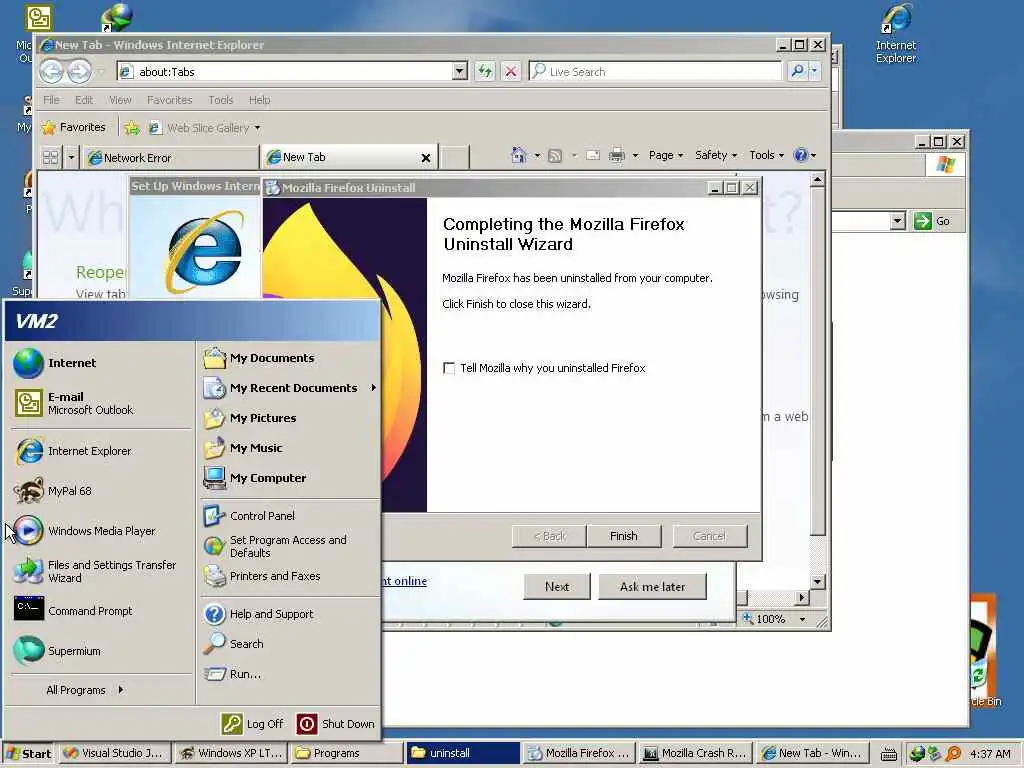The width and height of the screenshot is (1024, 768).
Task: Click system tray clock 4:37 AM
Action: coord(990,754)
